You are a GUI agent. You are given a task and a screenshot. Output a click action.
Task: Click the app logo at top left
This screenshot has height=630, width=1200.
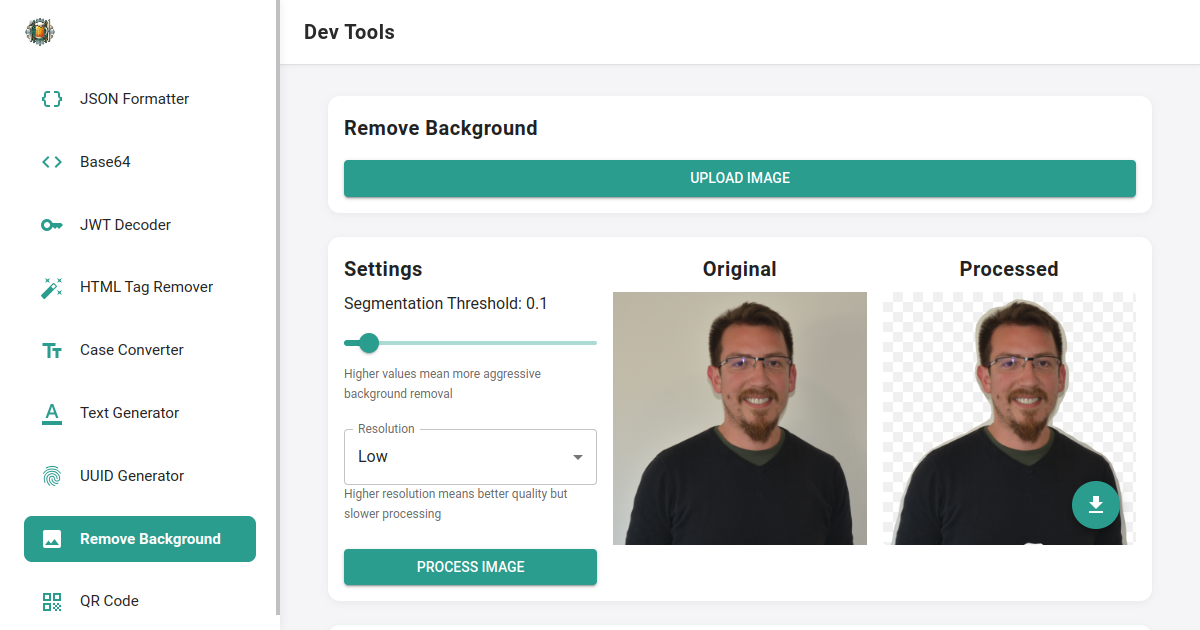(x=38, y=31)
